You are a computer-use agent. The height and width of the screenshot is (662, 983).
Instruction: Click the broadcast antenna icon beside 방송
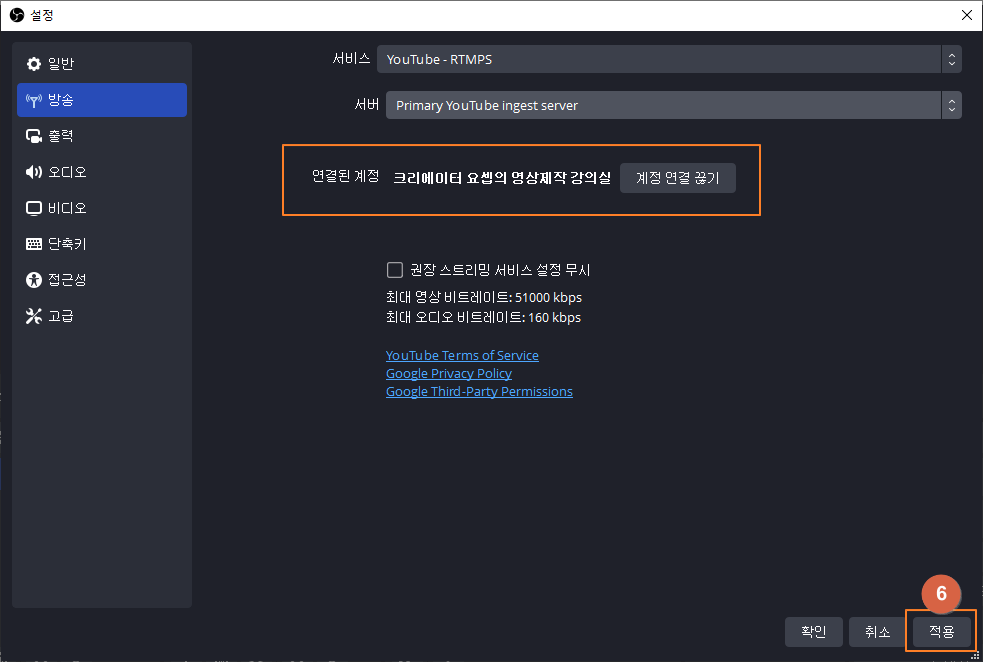click(33, 100)
